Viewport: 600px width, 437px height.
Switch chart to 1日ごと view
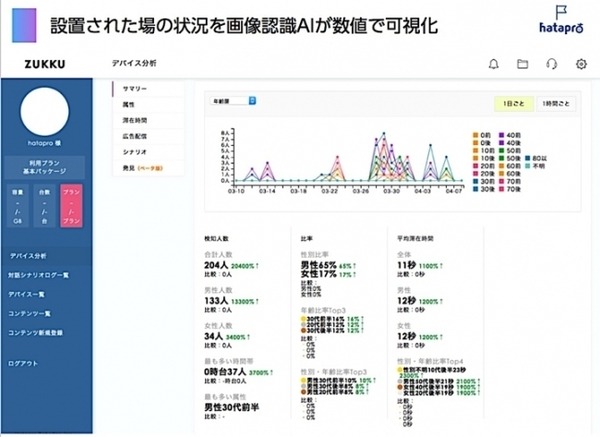[512, 102]
